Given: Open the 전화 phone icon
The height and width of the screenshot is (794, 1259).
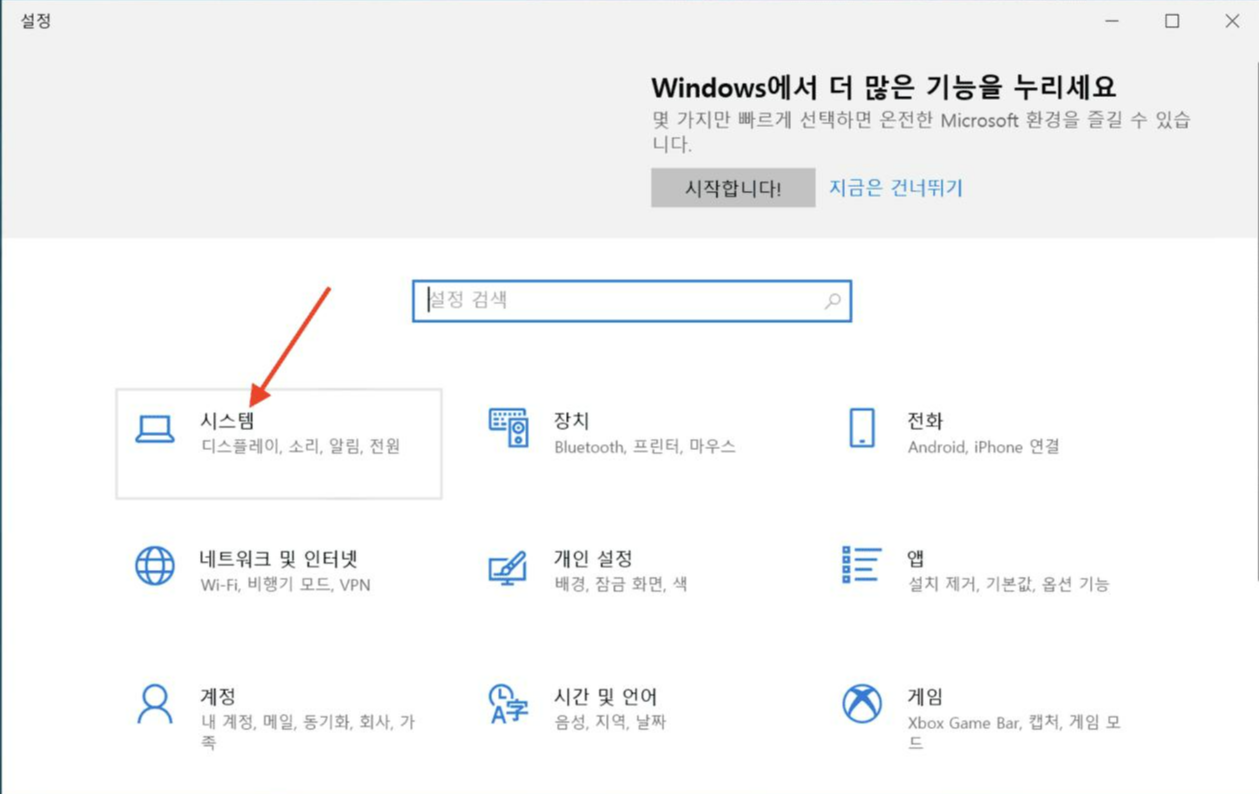Looking at the screenshot, I should [x=861, y=427].
